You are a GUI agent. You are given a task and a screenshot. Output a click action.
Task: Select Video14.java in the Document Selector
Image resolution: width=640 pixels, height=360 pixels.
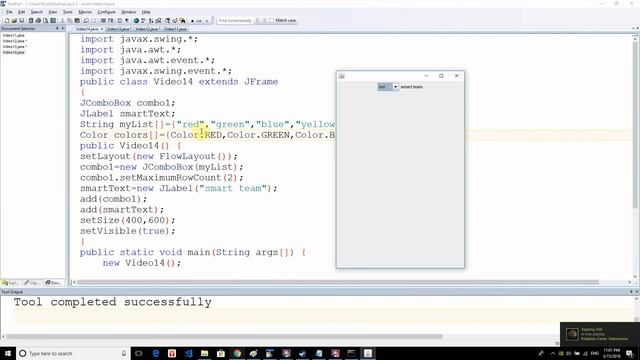(13, 52)
